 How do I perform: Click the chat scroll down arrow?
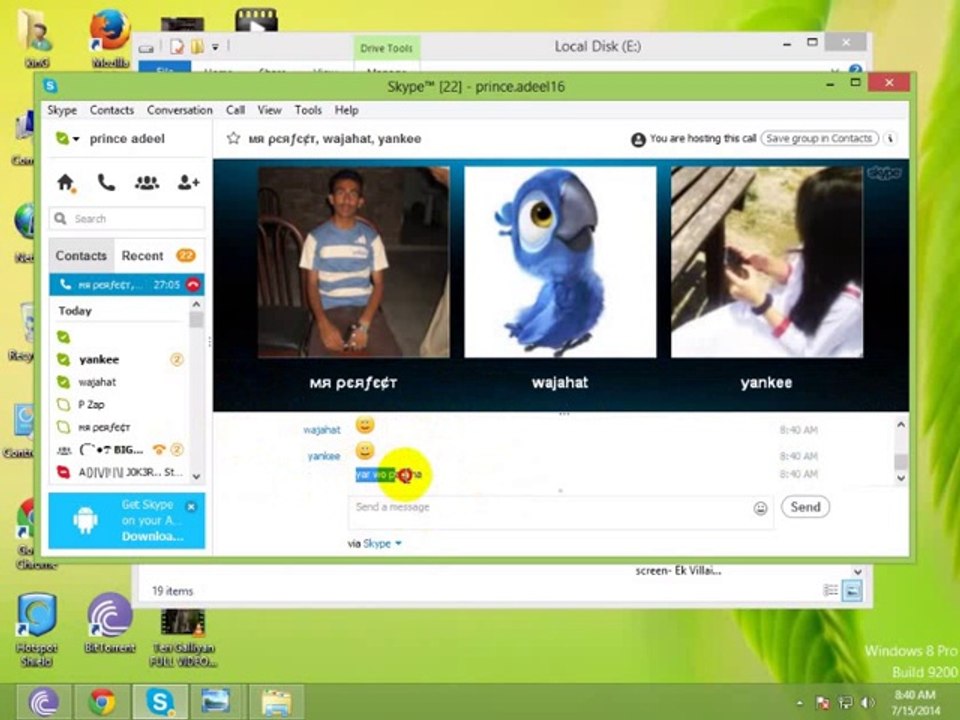coord(901,478)
